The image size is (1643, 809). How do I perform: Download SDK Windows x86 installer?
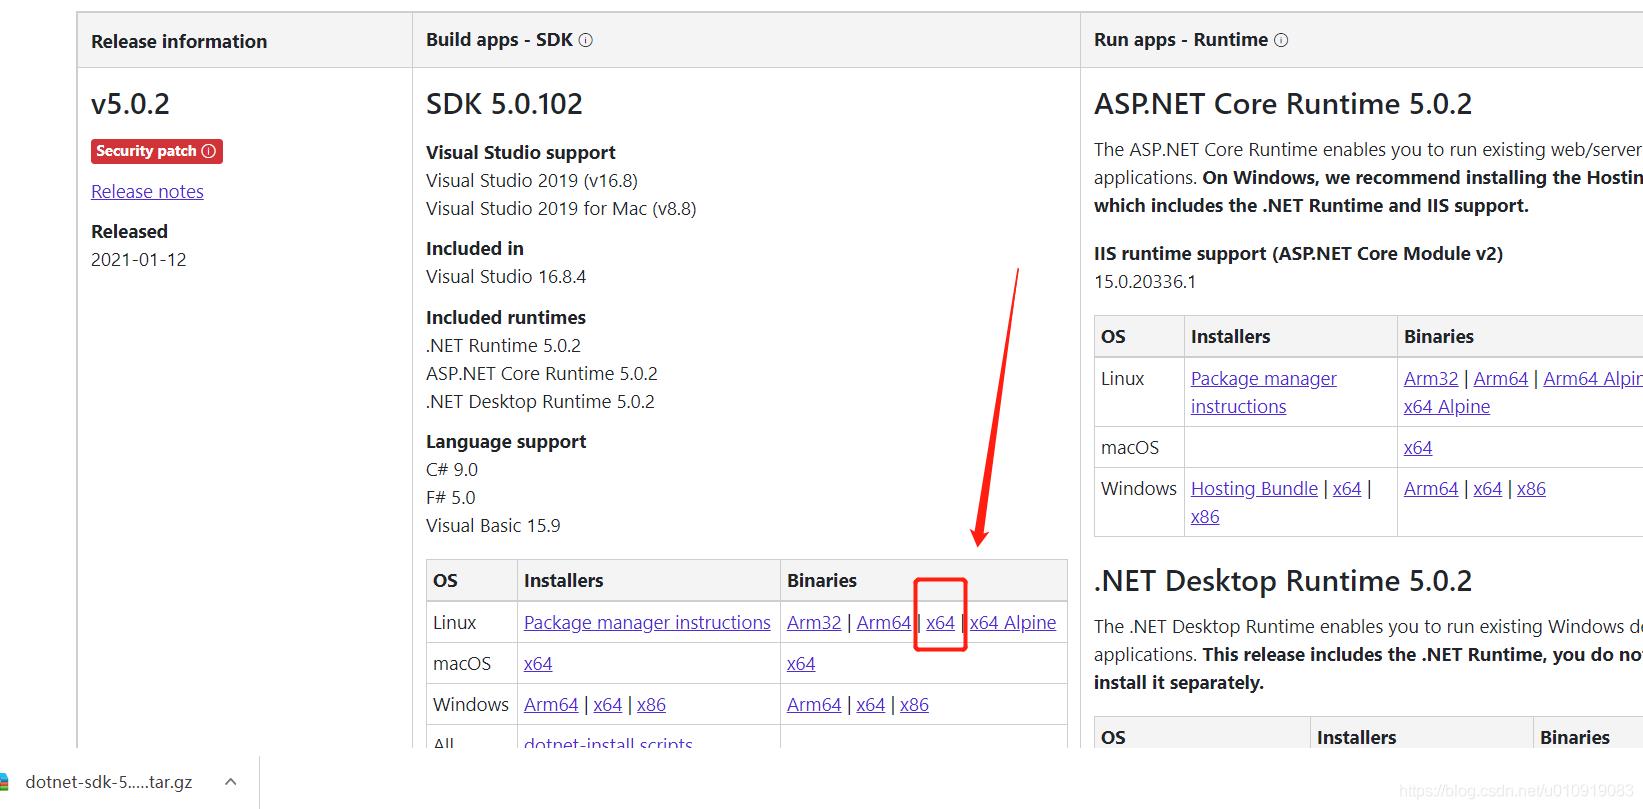651,704
